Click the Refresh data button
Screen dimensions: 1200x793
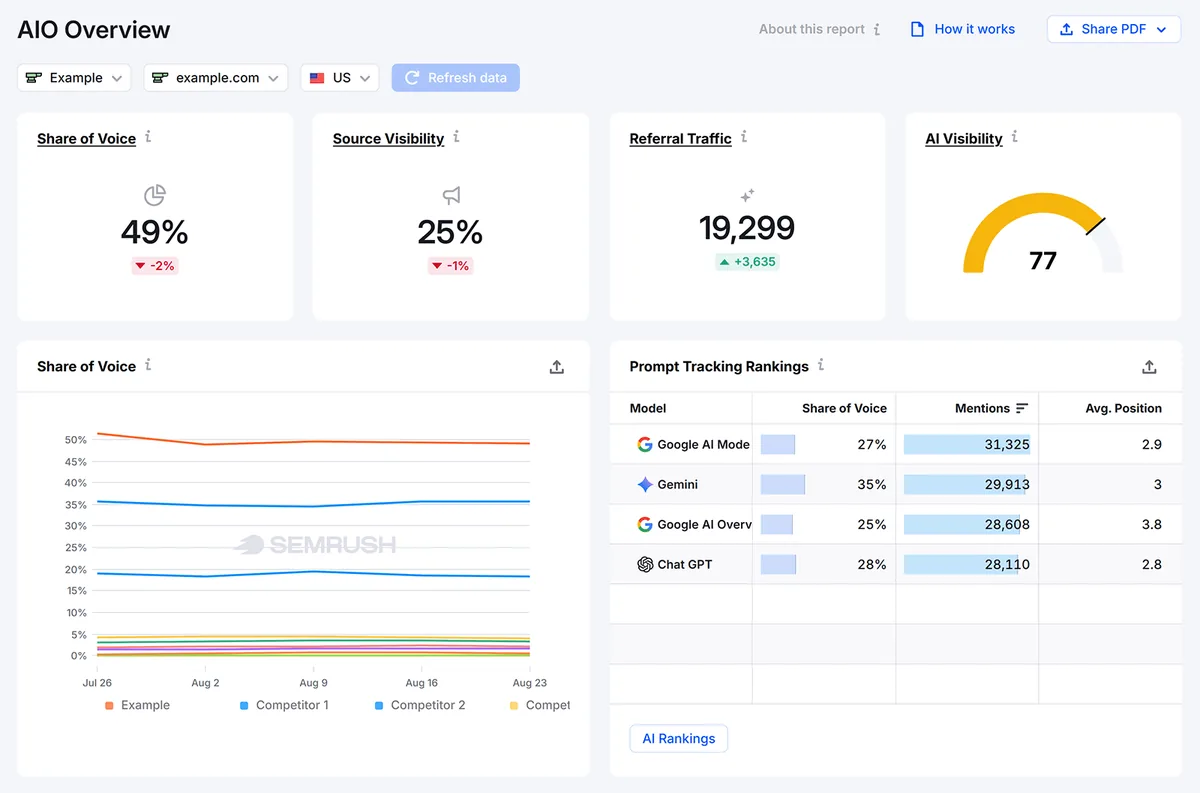click(x=456, y=78)
